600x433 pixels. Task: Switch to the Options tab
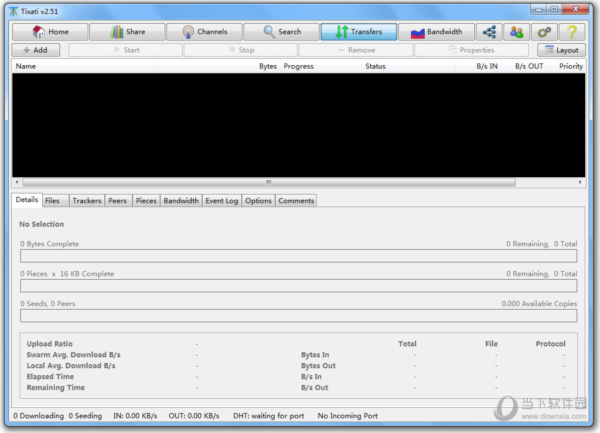point(258,201)
